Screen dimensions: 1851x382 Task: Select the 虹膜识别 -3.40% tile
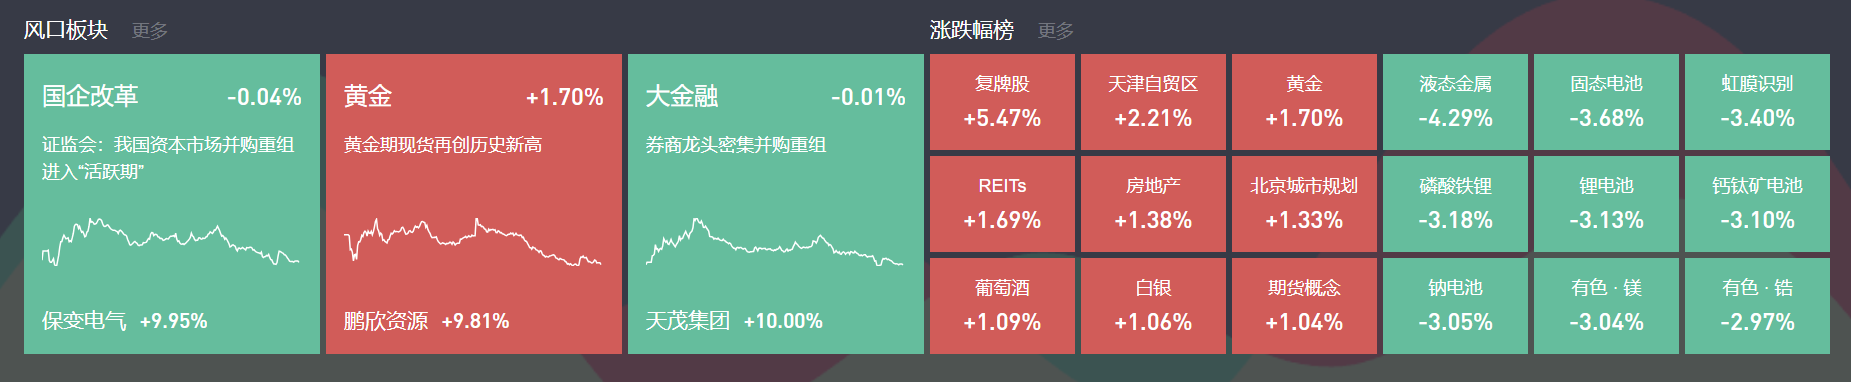click(1757, 102)
